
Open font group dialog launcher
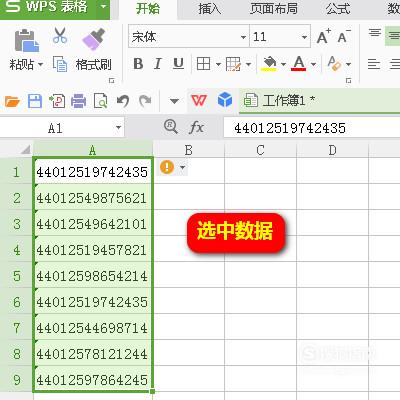tap(349, 81)
